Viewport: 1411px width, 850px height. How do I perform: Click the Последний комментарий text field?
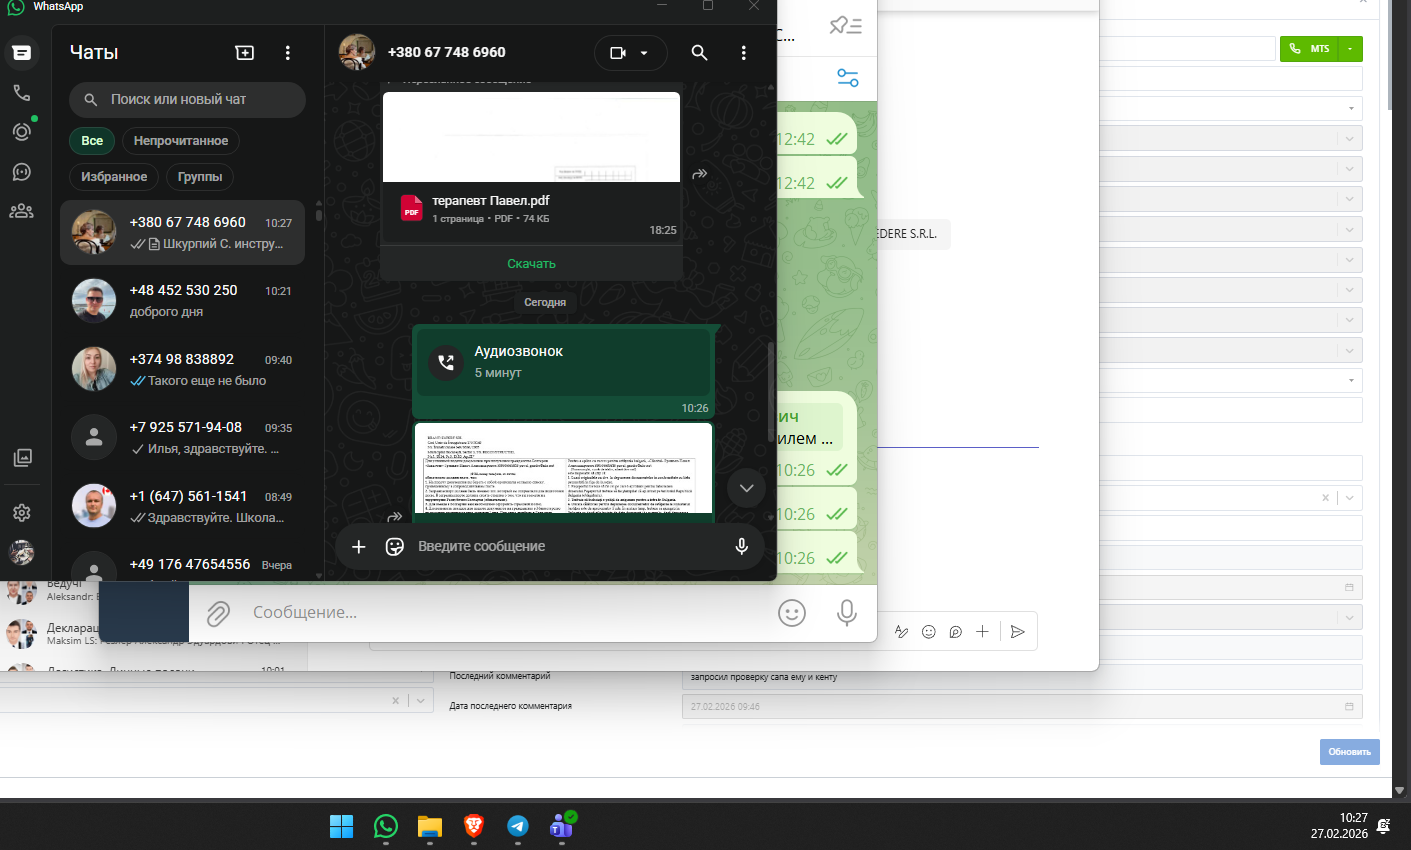point(1022,677)
